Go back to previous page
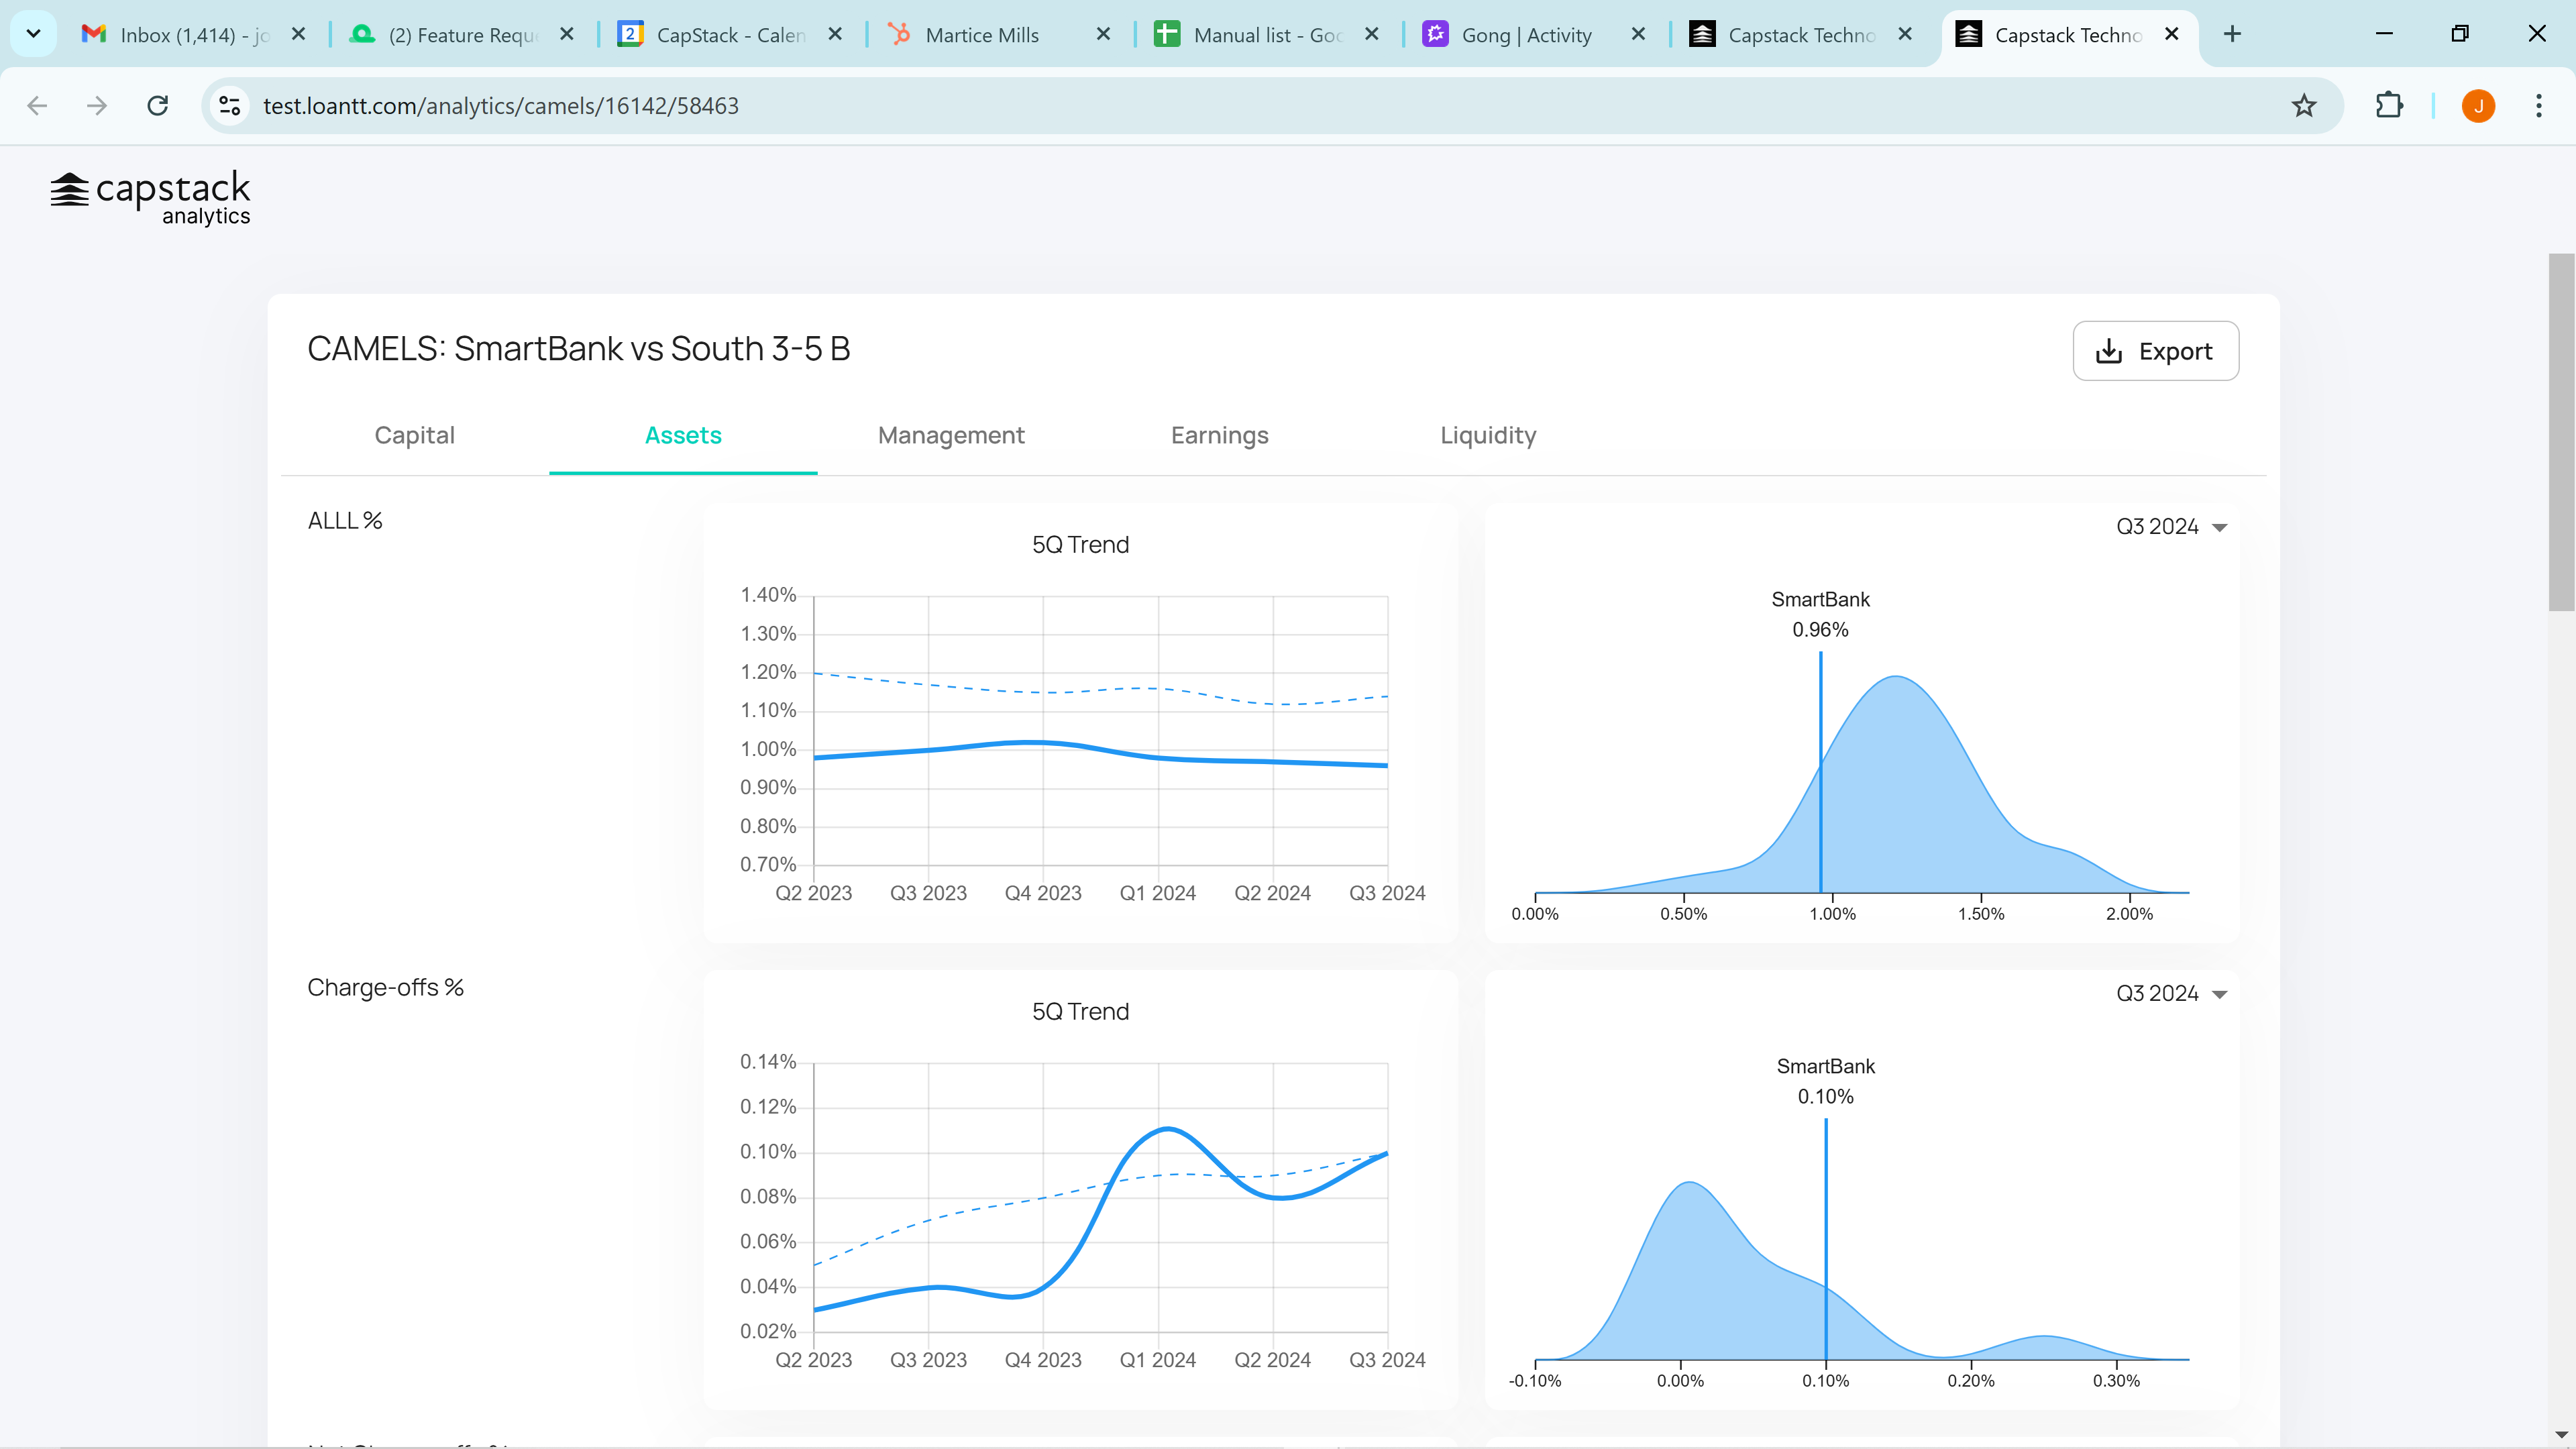 (x=37, y=106)
